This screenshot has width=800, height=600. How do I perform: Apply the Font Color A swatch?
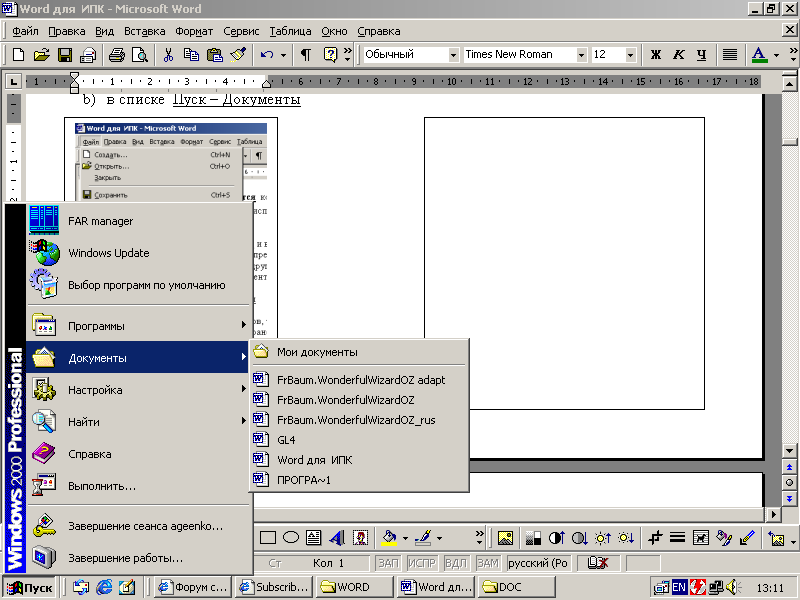point(759,55)
